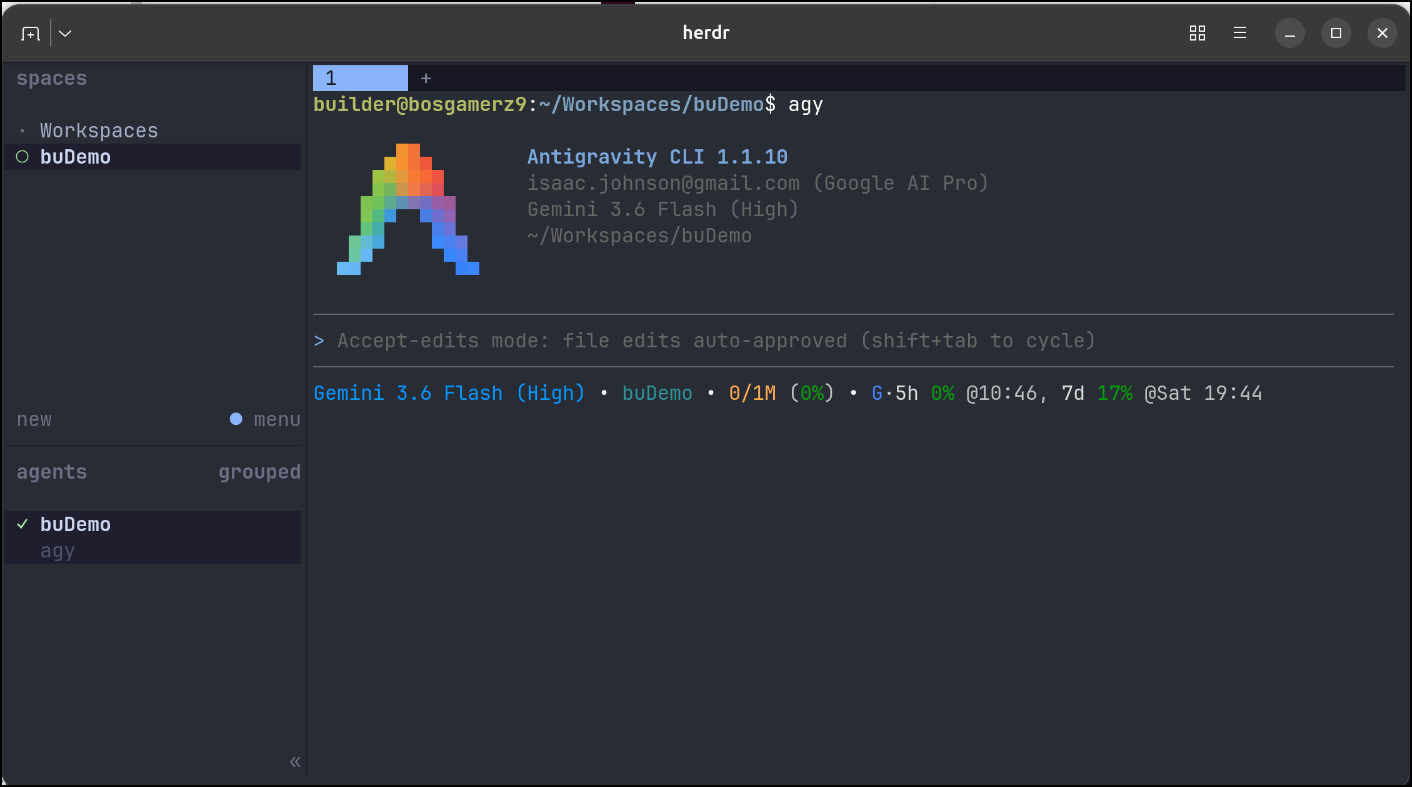Image resolution: width=1412 pixels, height=787 pixels.
Task: Click the 0/1M token count
Action: (752, 393)
